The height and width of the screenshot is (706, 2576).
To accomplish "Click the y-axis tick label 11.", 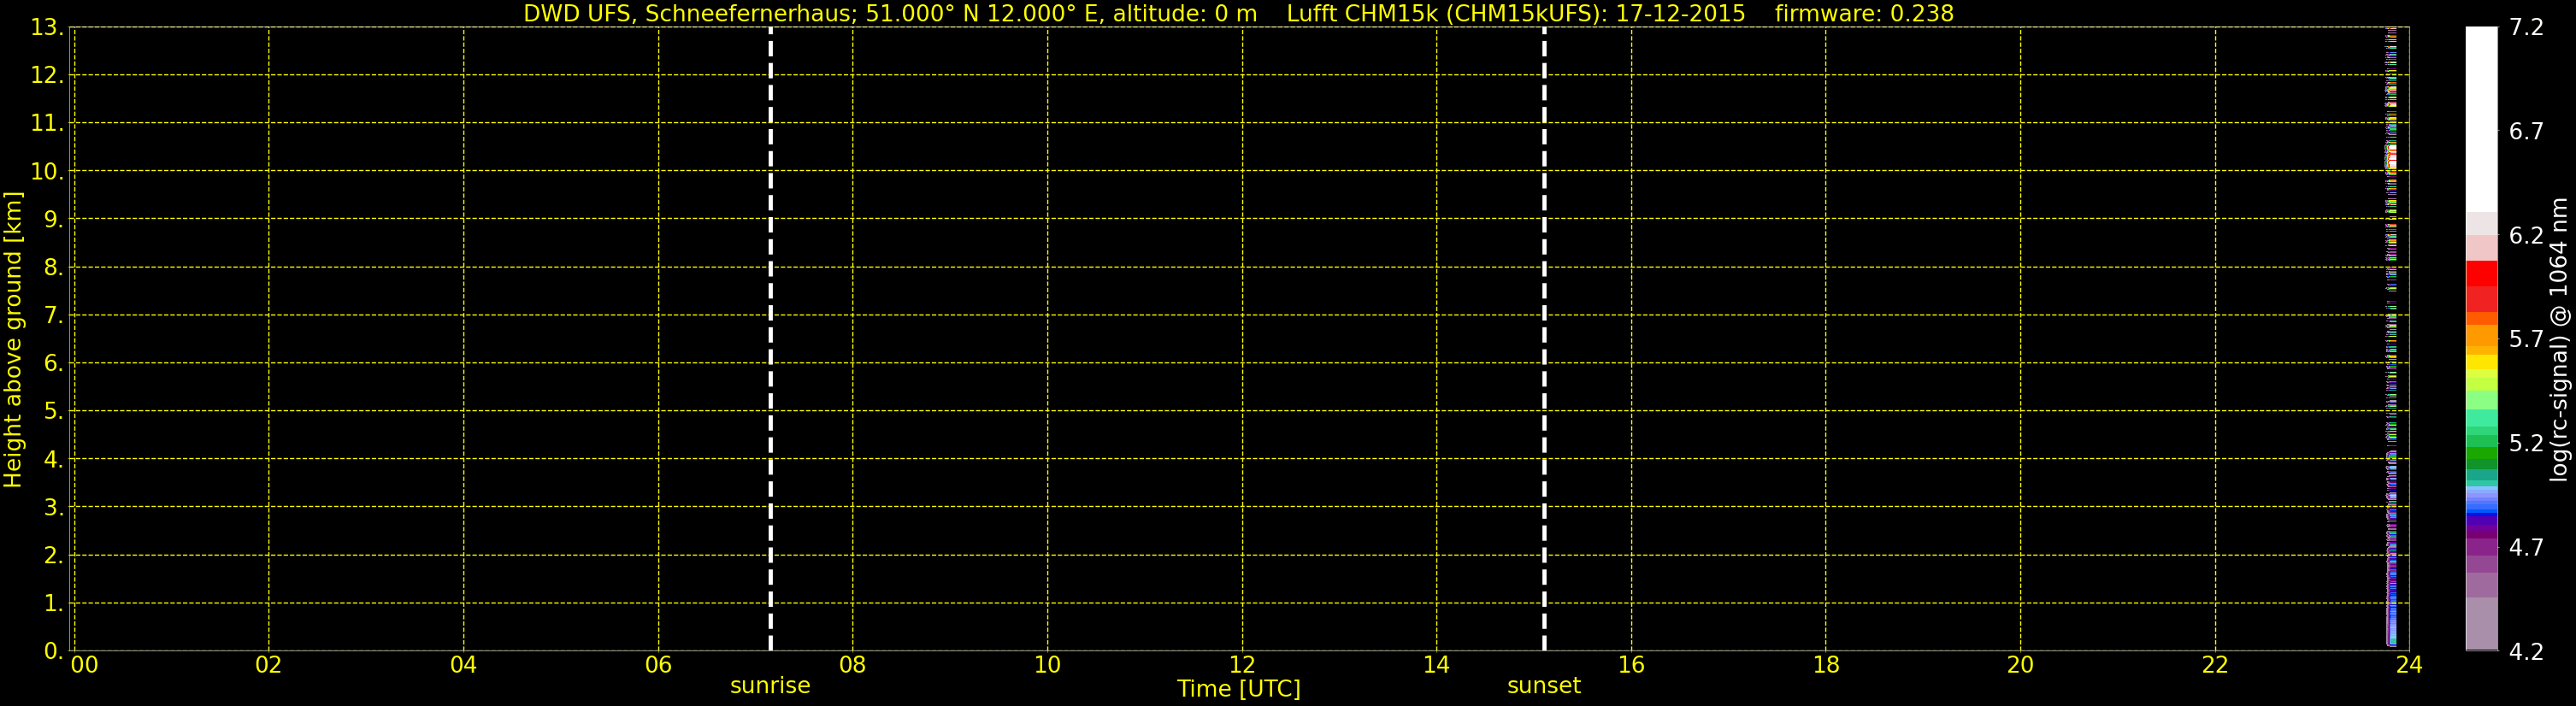I will point(47,123).
